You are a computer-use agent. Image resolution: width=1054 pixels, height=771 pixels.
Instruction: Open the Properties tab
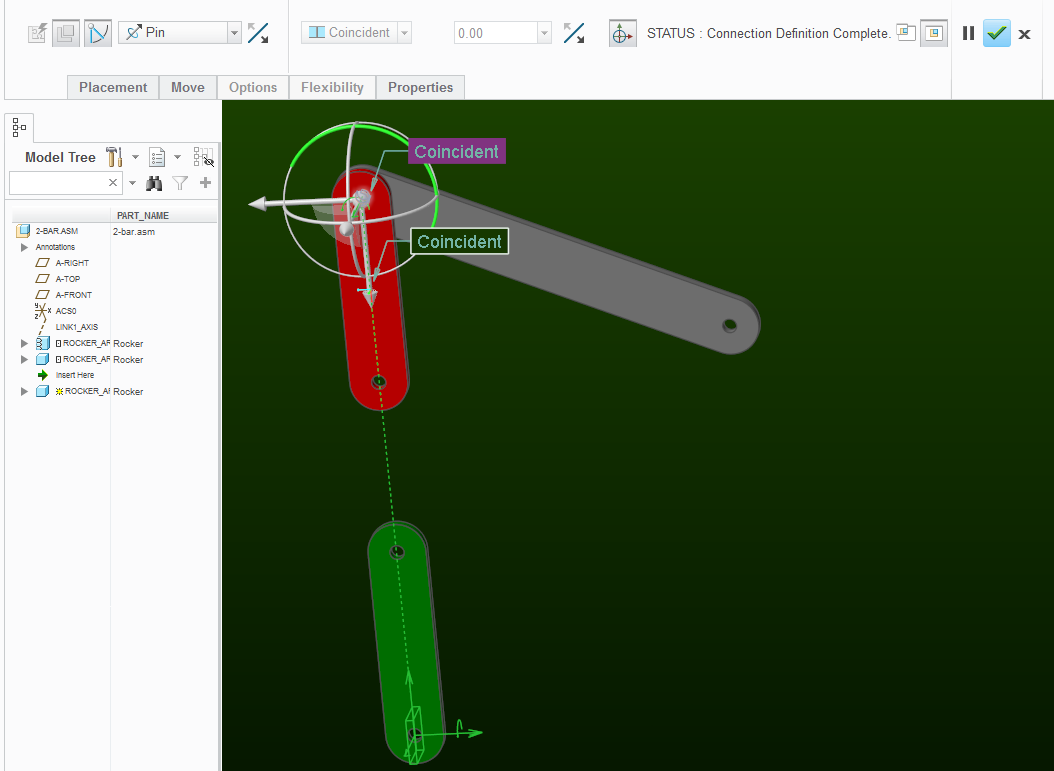click(420, 87)
